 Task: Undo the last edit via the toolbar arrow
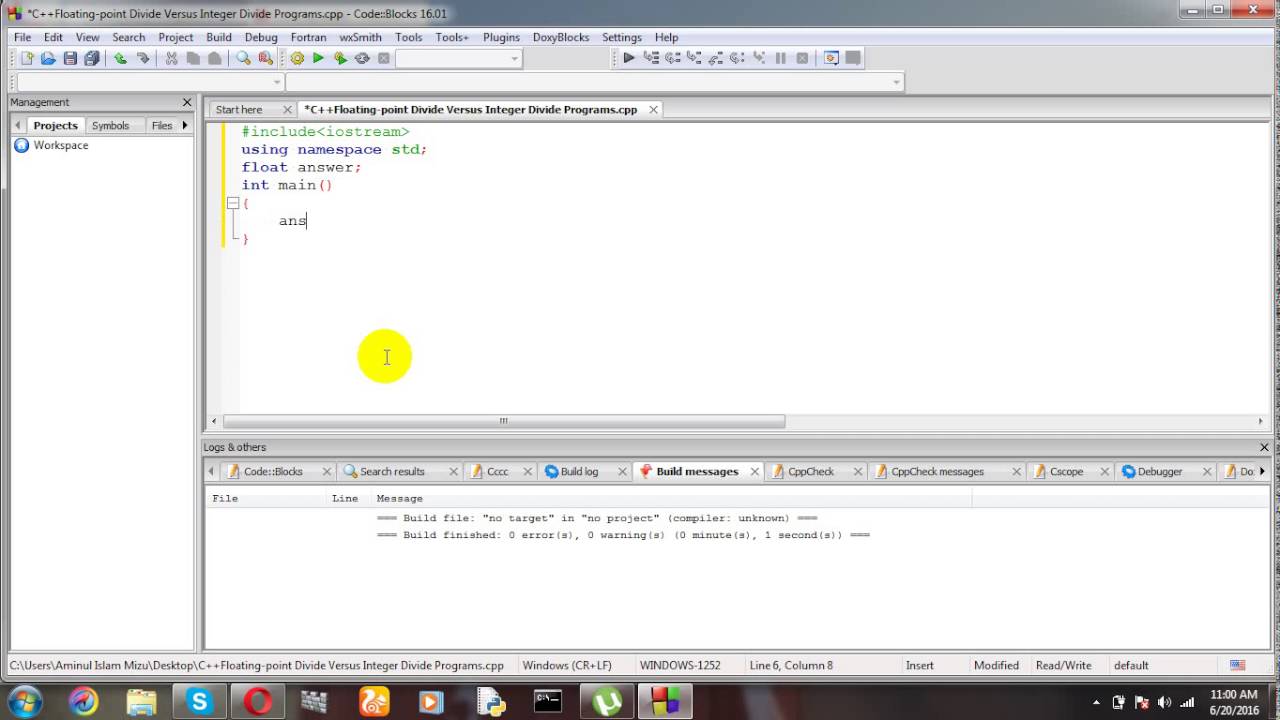point(120,58)
